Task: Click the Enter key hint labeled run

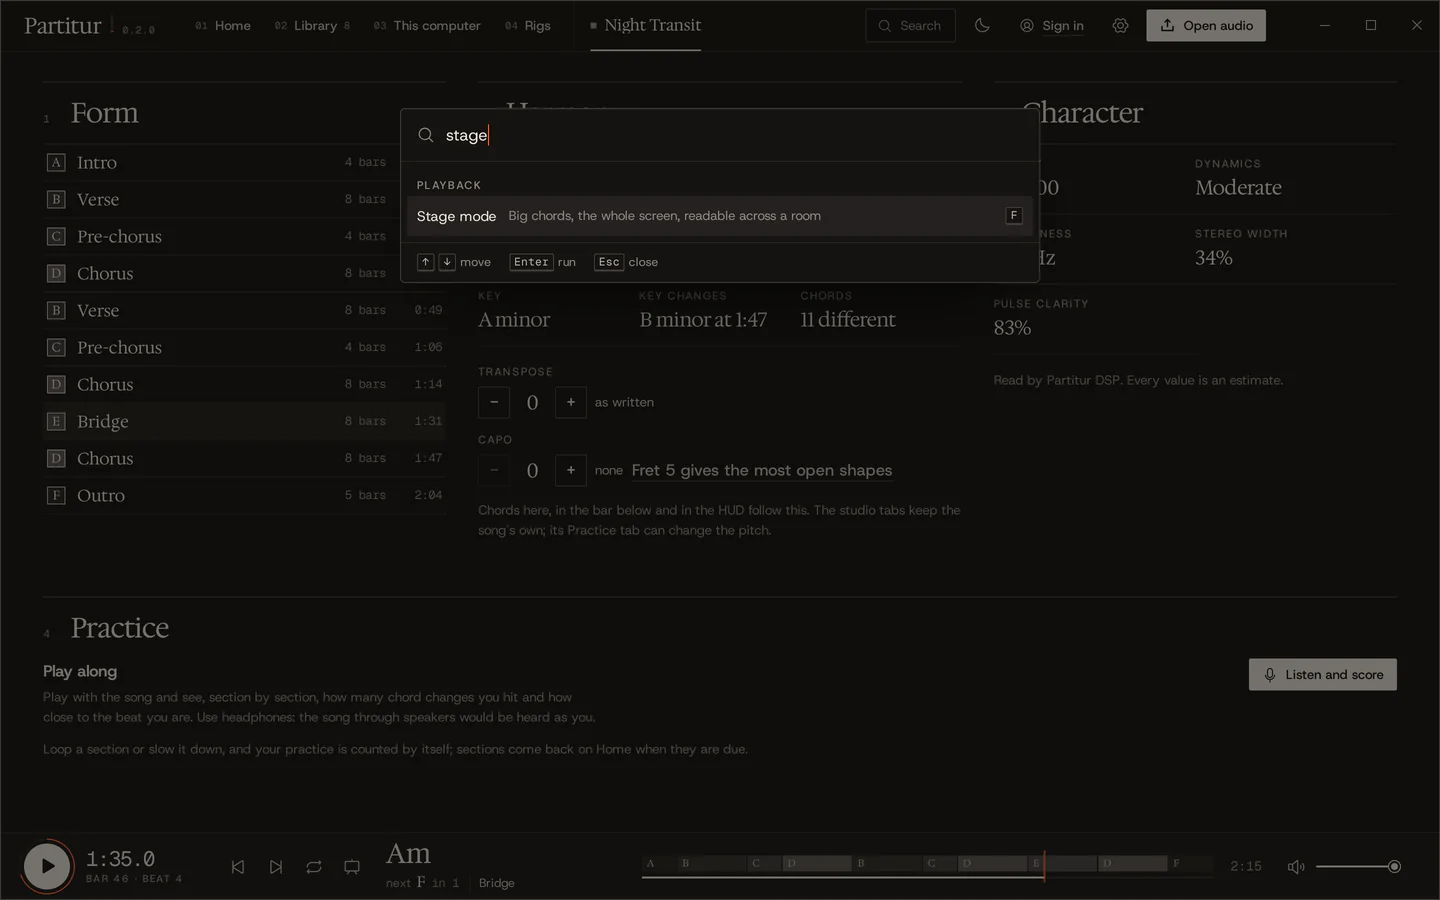Action: (531, 262)
